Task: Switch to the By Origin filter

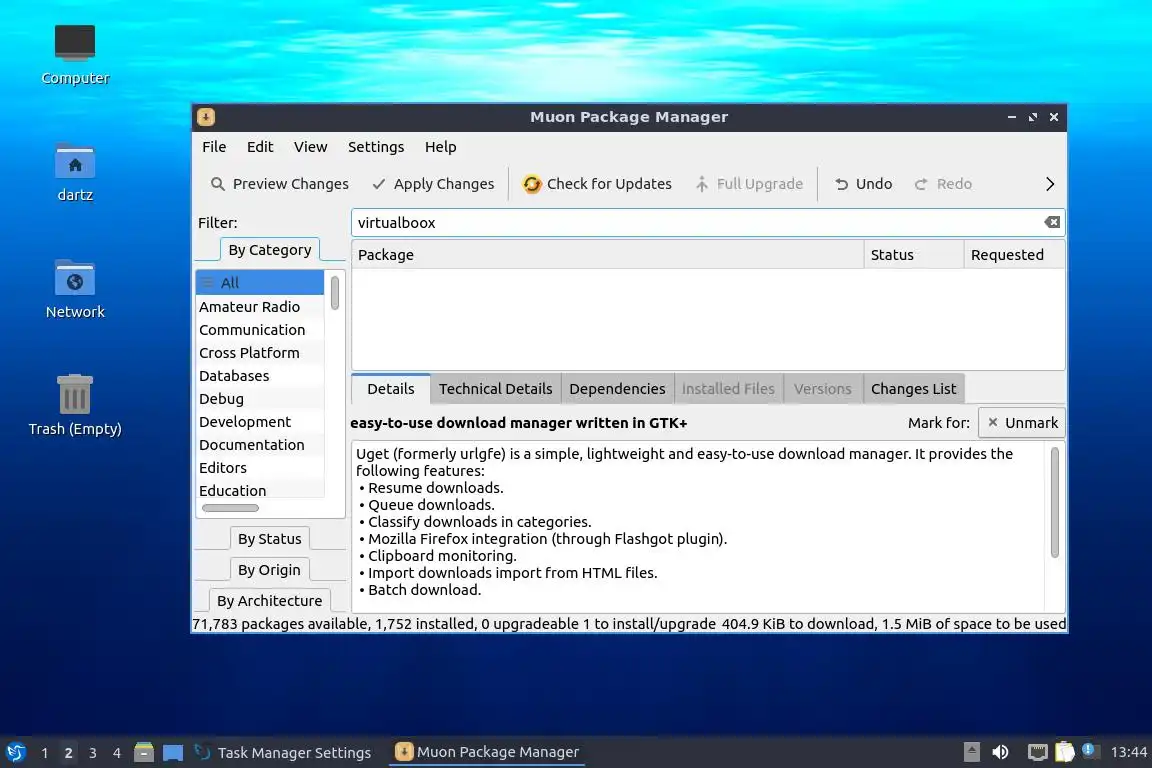Action: [270, 570]
